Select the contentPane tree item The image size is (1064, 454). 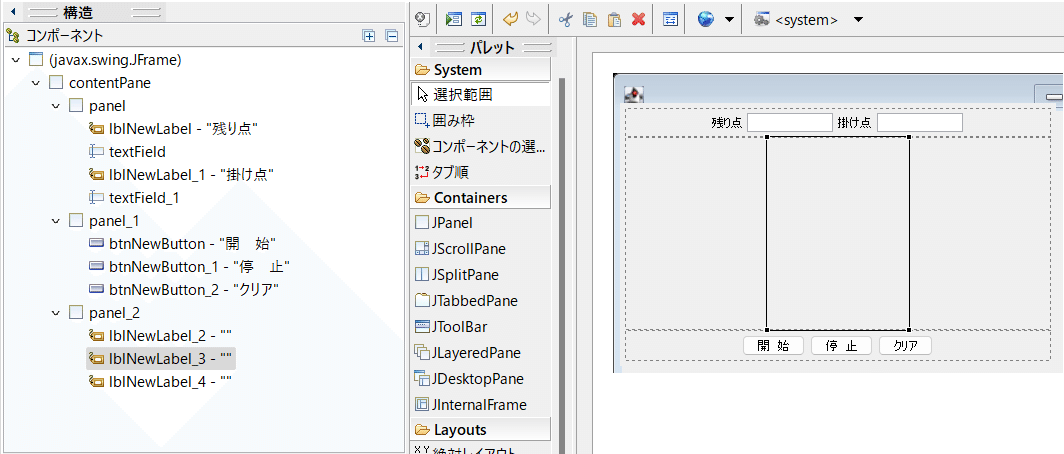coord(100,83)
